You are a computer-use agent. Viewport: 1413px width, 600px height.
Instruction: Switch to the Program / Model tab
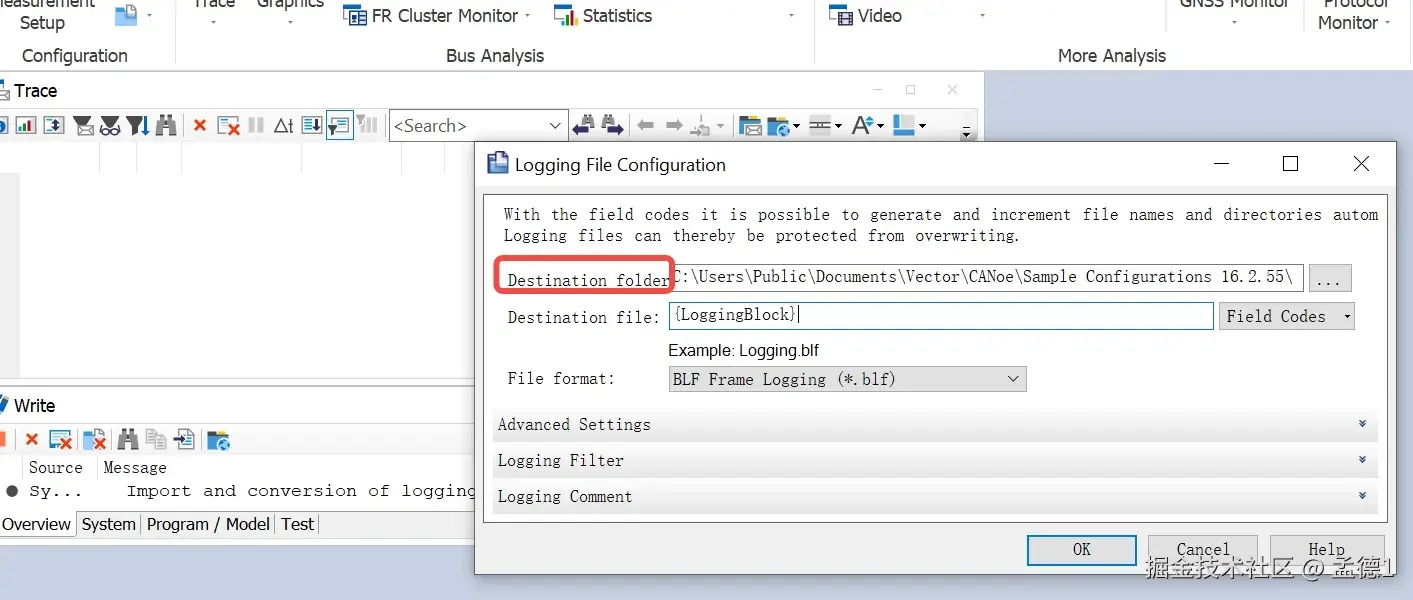click(x=208, y=524)
